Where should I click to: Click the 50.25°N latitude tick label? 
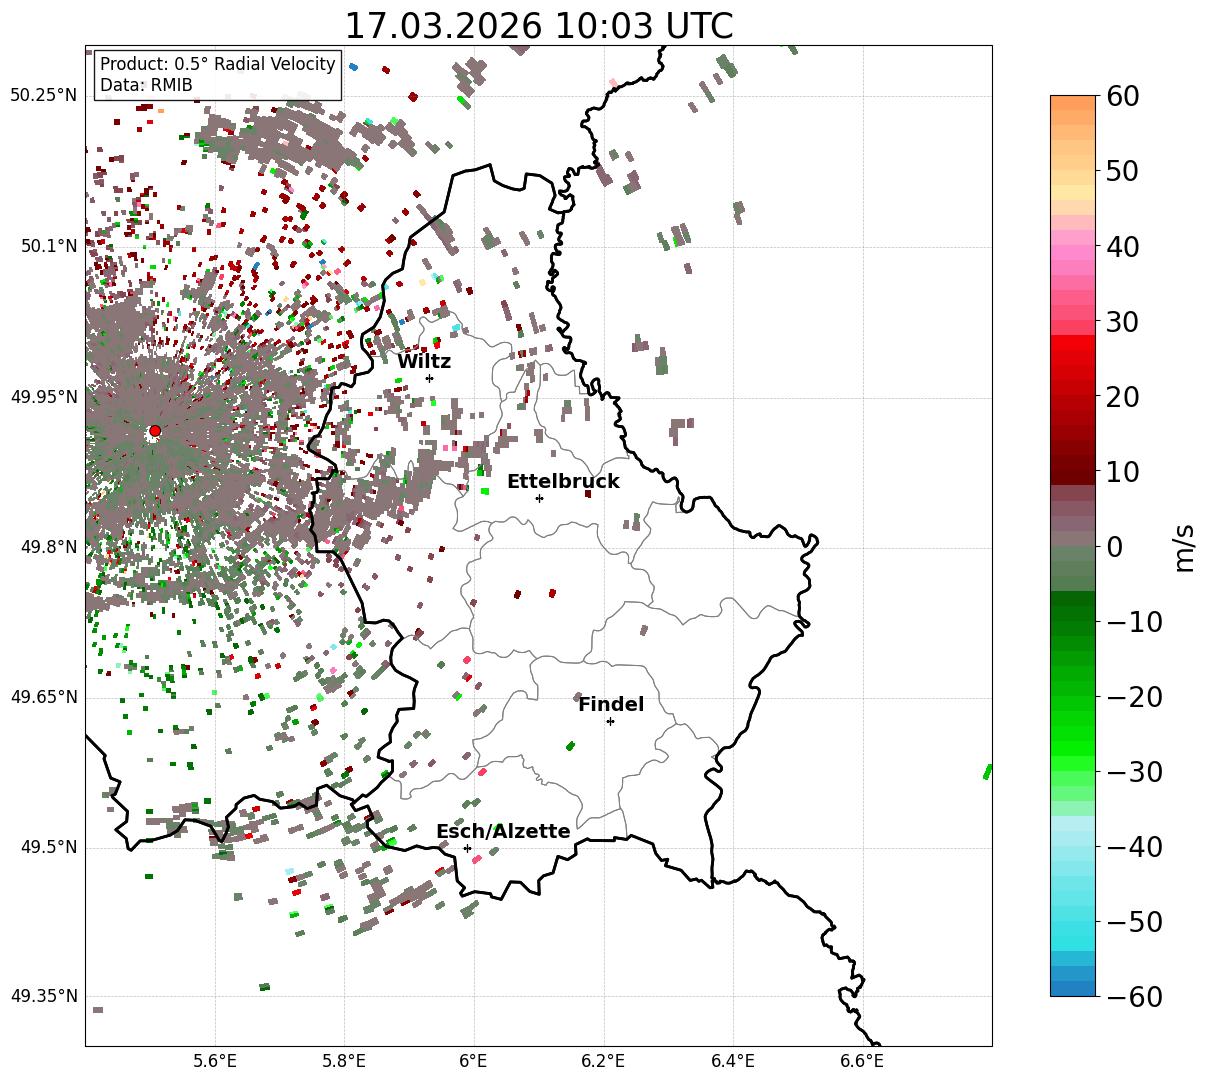[43, 95]
